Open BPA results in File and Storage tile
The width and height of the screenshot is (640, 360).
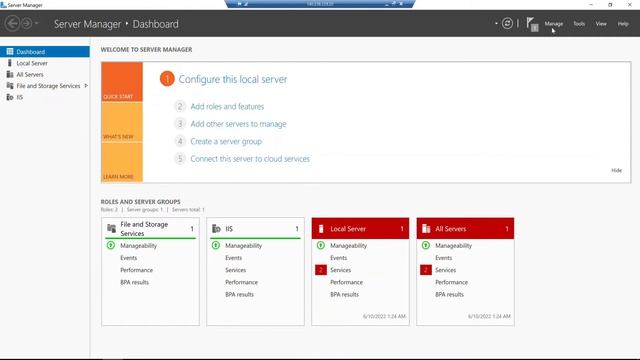[x=134, y=282]
